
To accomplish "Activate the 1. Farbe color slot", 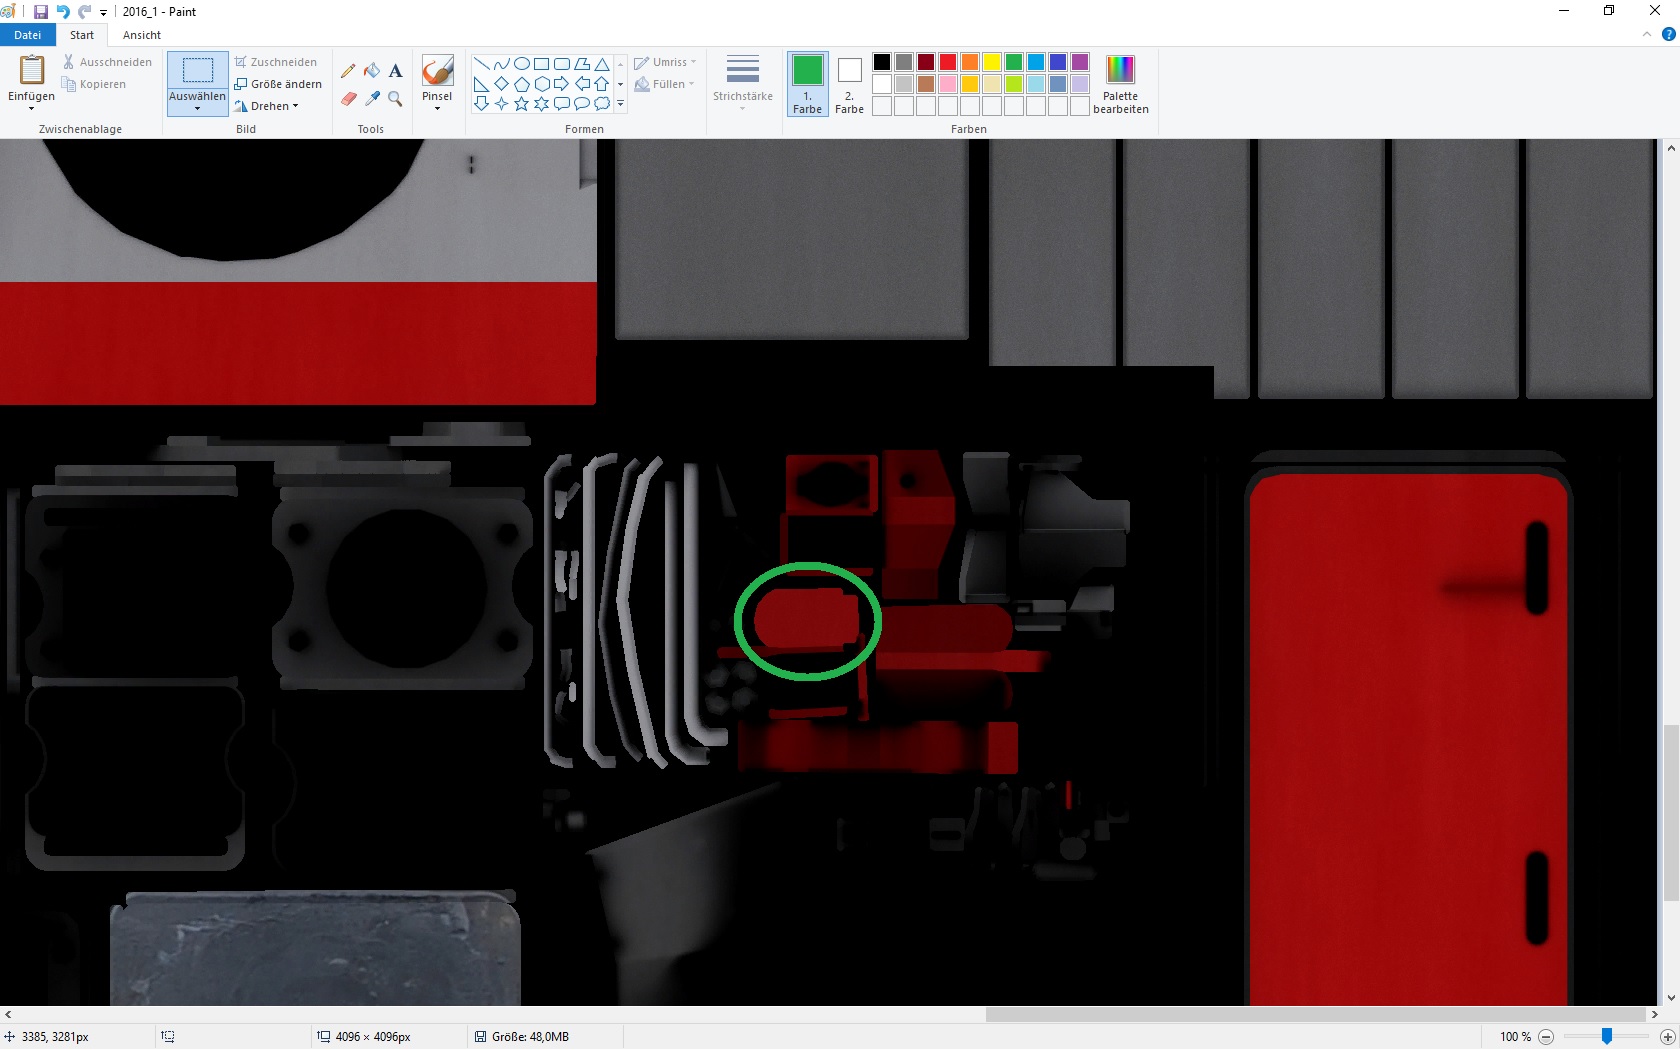I will click(x=807, y=84).
